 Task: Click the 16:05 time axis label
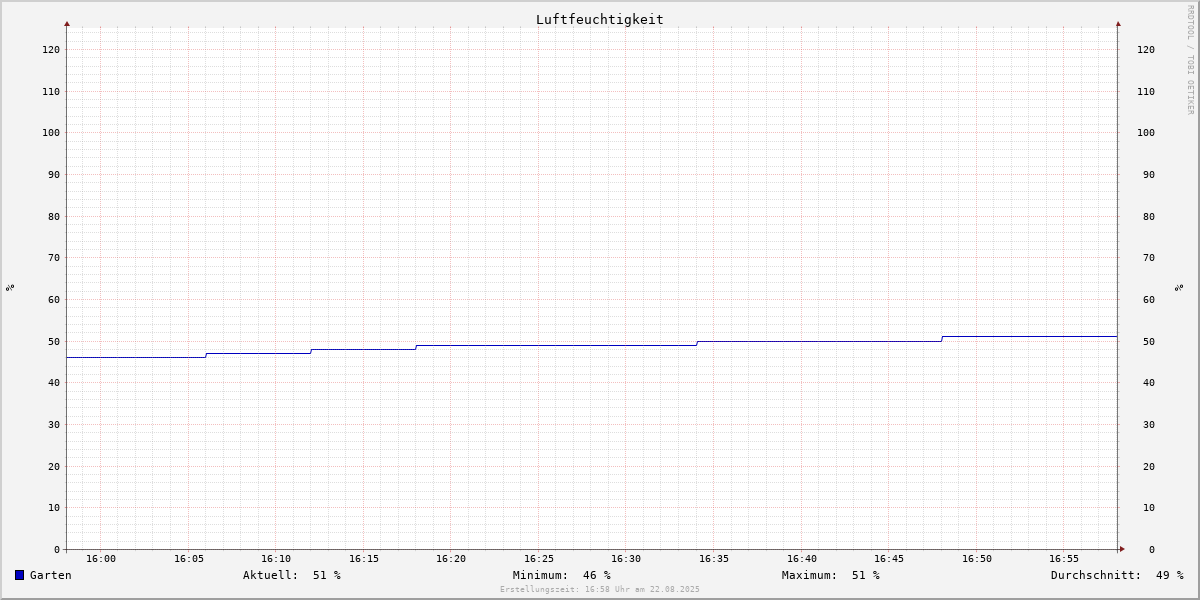click(189, 558)
